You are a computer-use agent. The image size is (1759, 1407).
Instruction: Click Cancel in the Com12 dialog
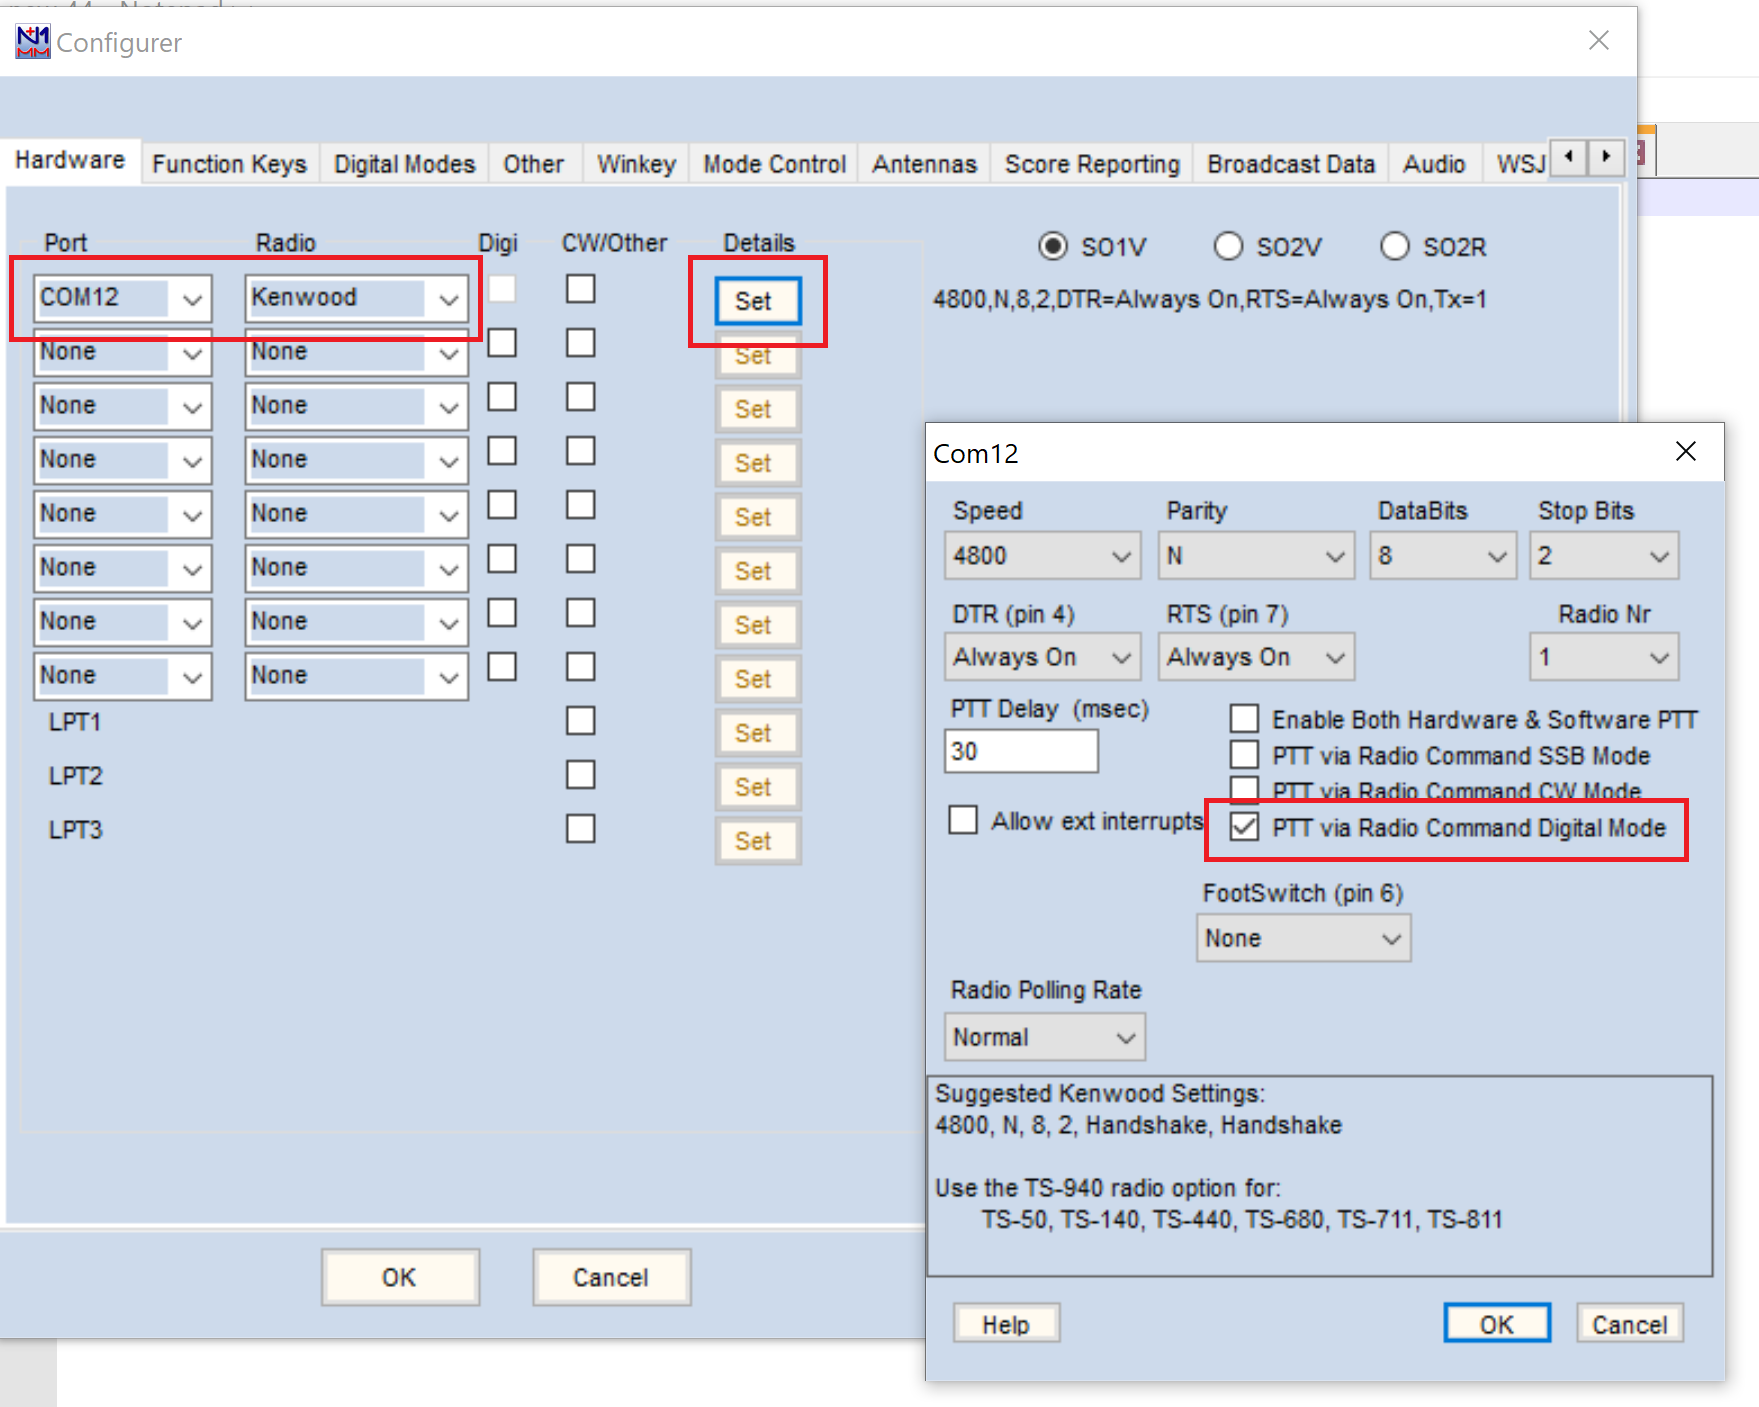coord(1630,1324)
